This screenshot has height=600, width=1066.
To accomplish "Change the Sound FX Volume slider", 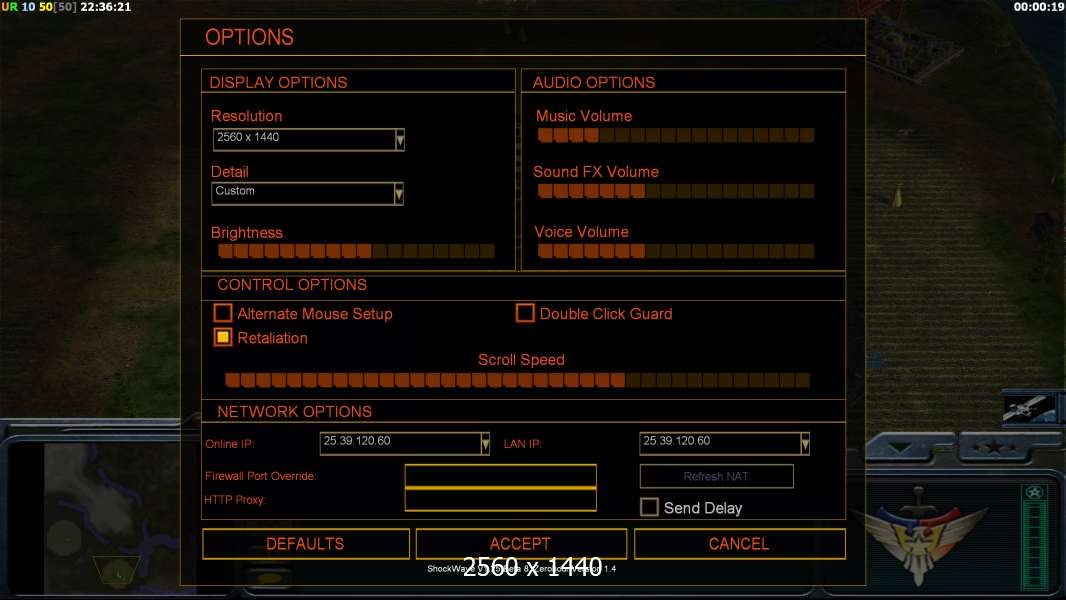I will pos(676,191).
